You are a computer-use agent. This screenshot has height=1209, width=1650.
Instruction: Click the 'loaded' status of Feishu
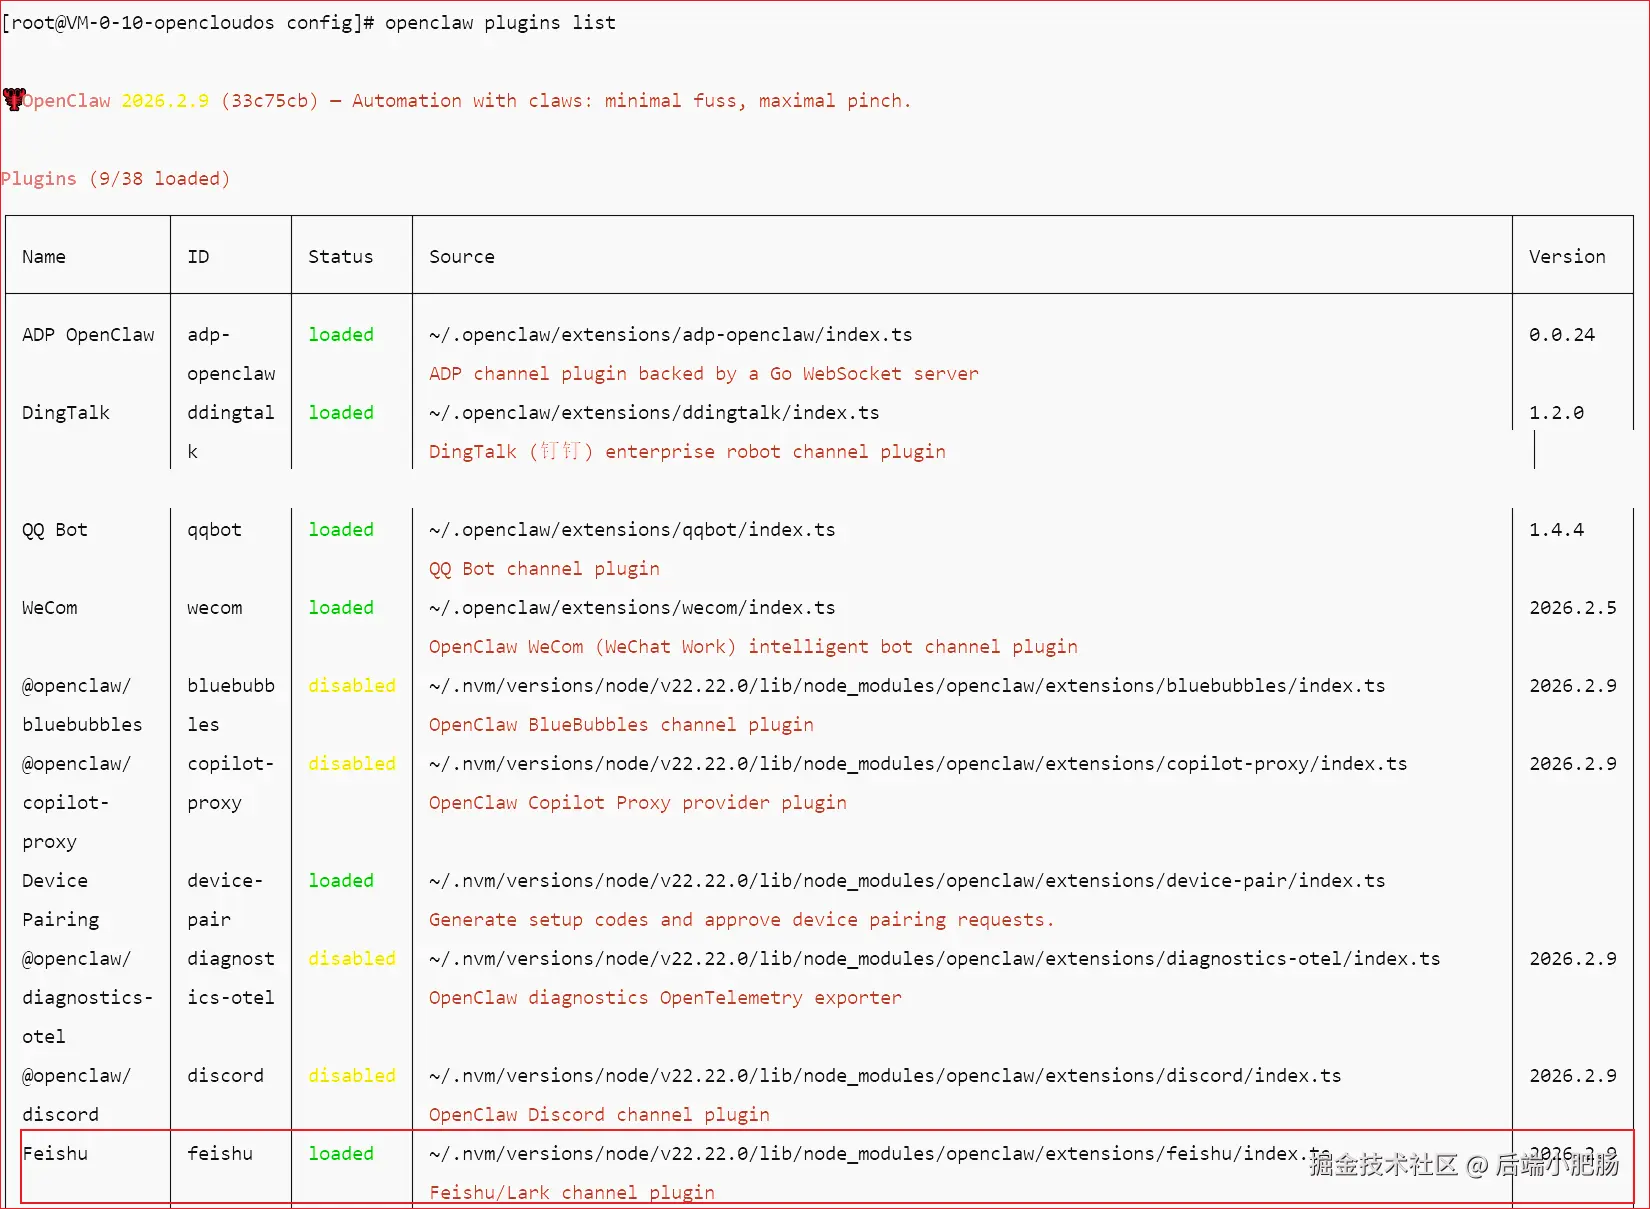(341, 1154)
